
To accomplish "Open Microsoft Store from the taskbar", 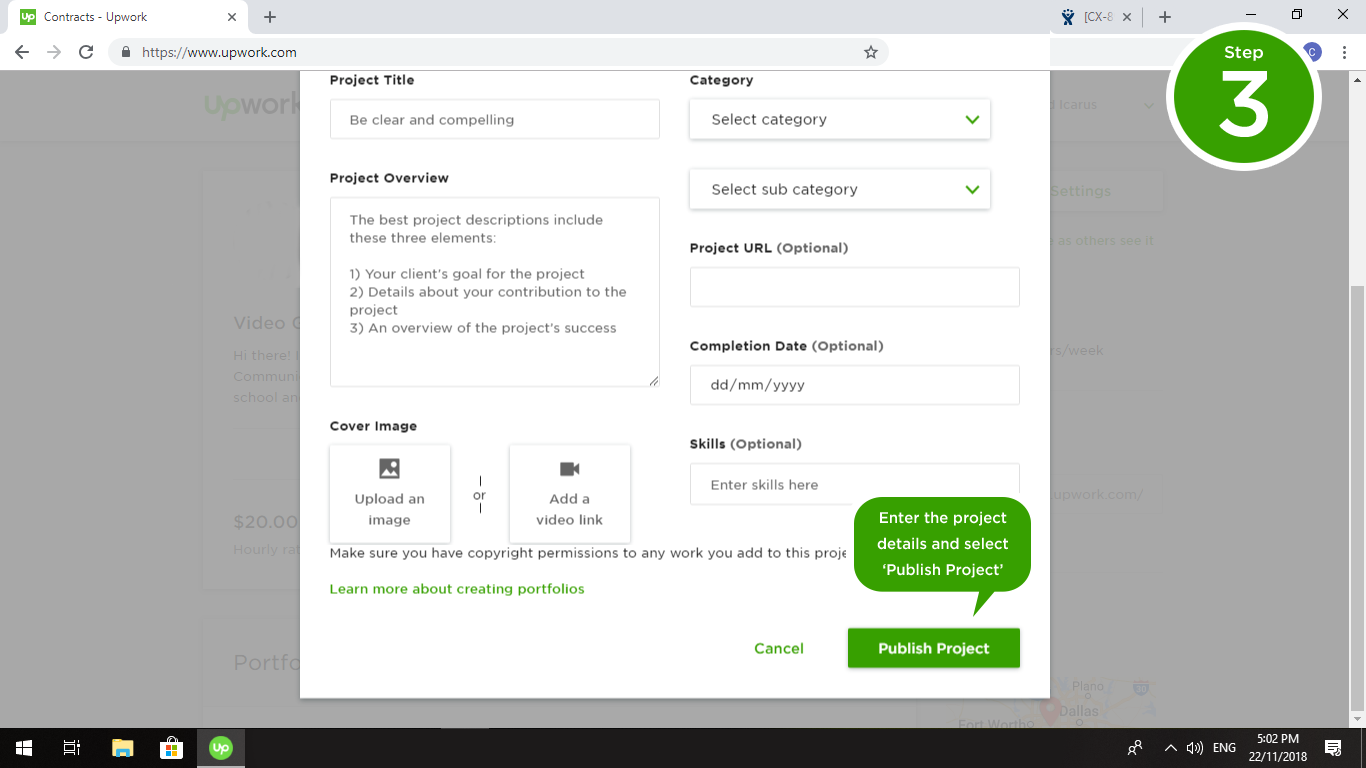I will coord(171,747).
